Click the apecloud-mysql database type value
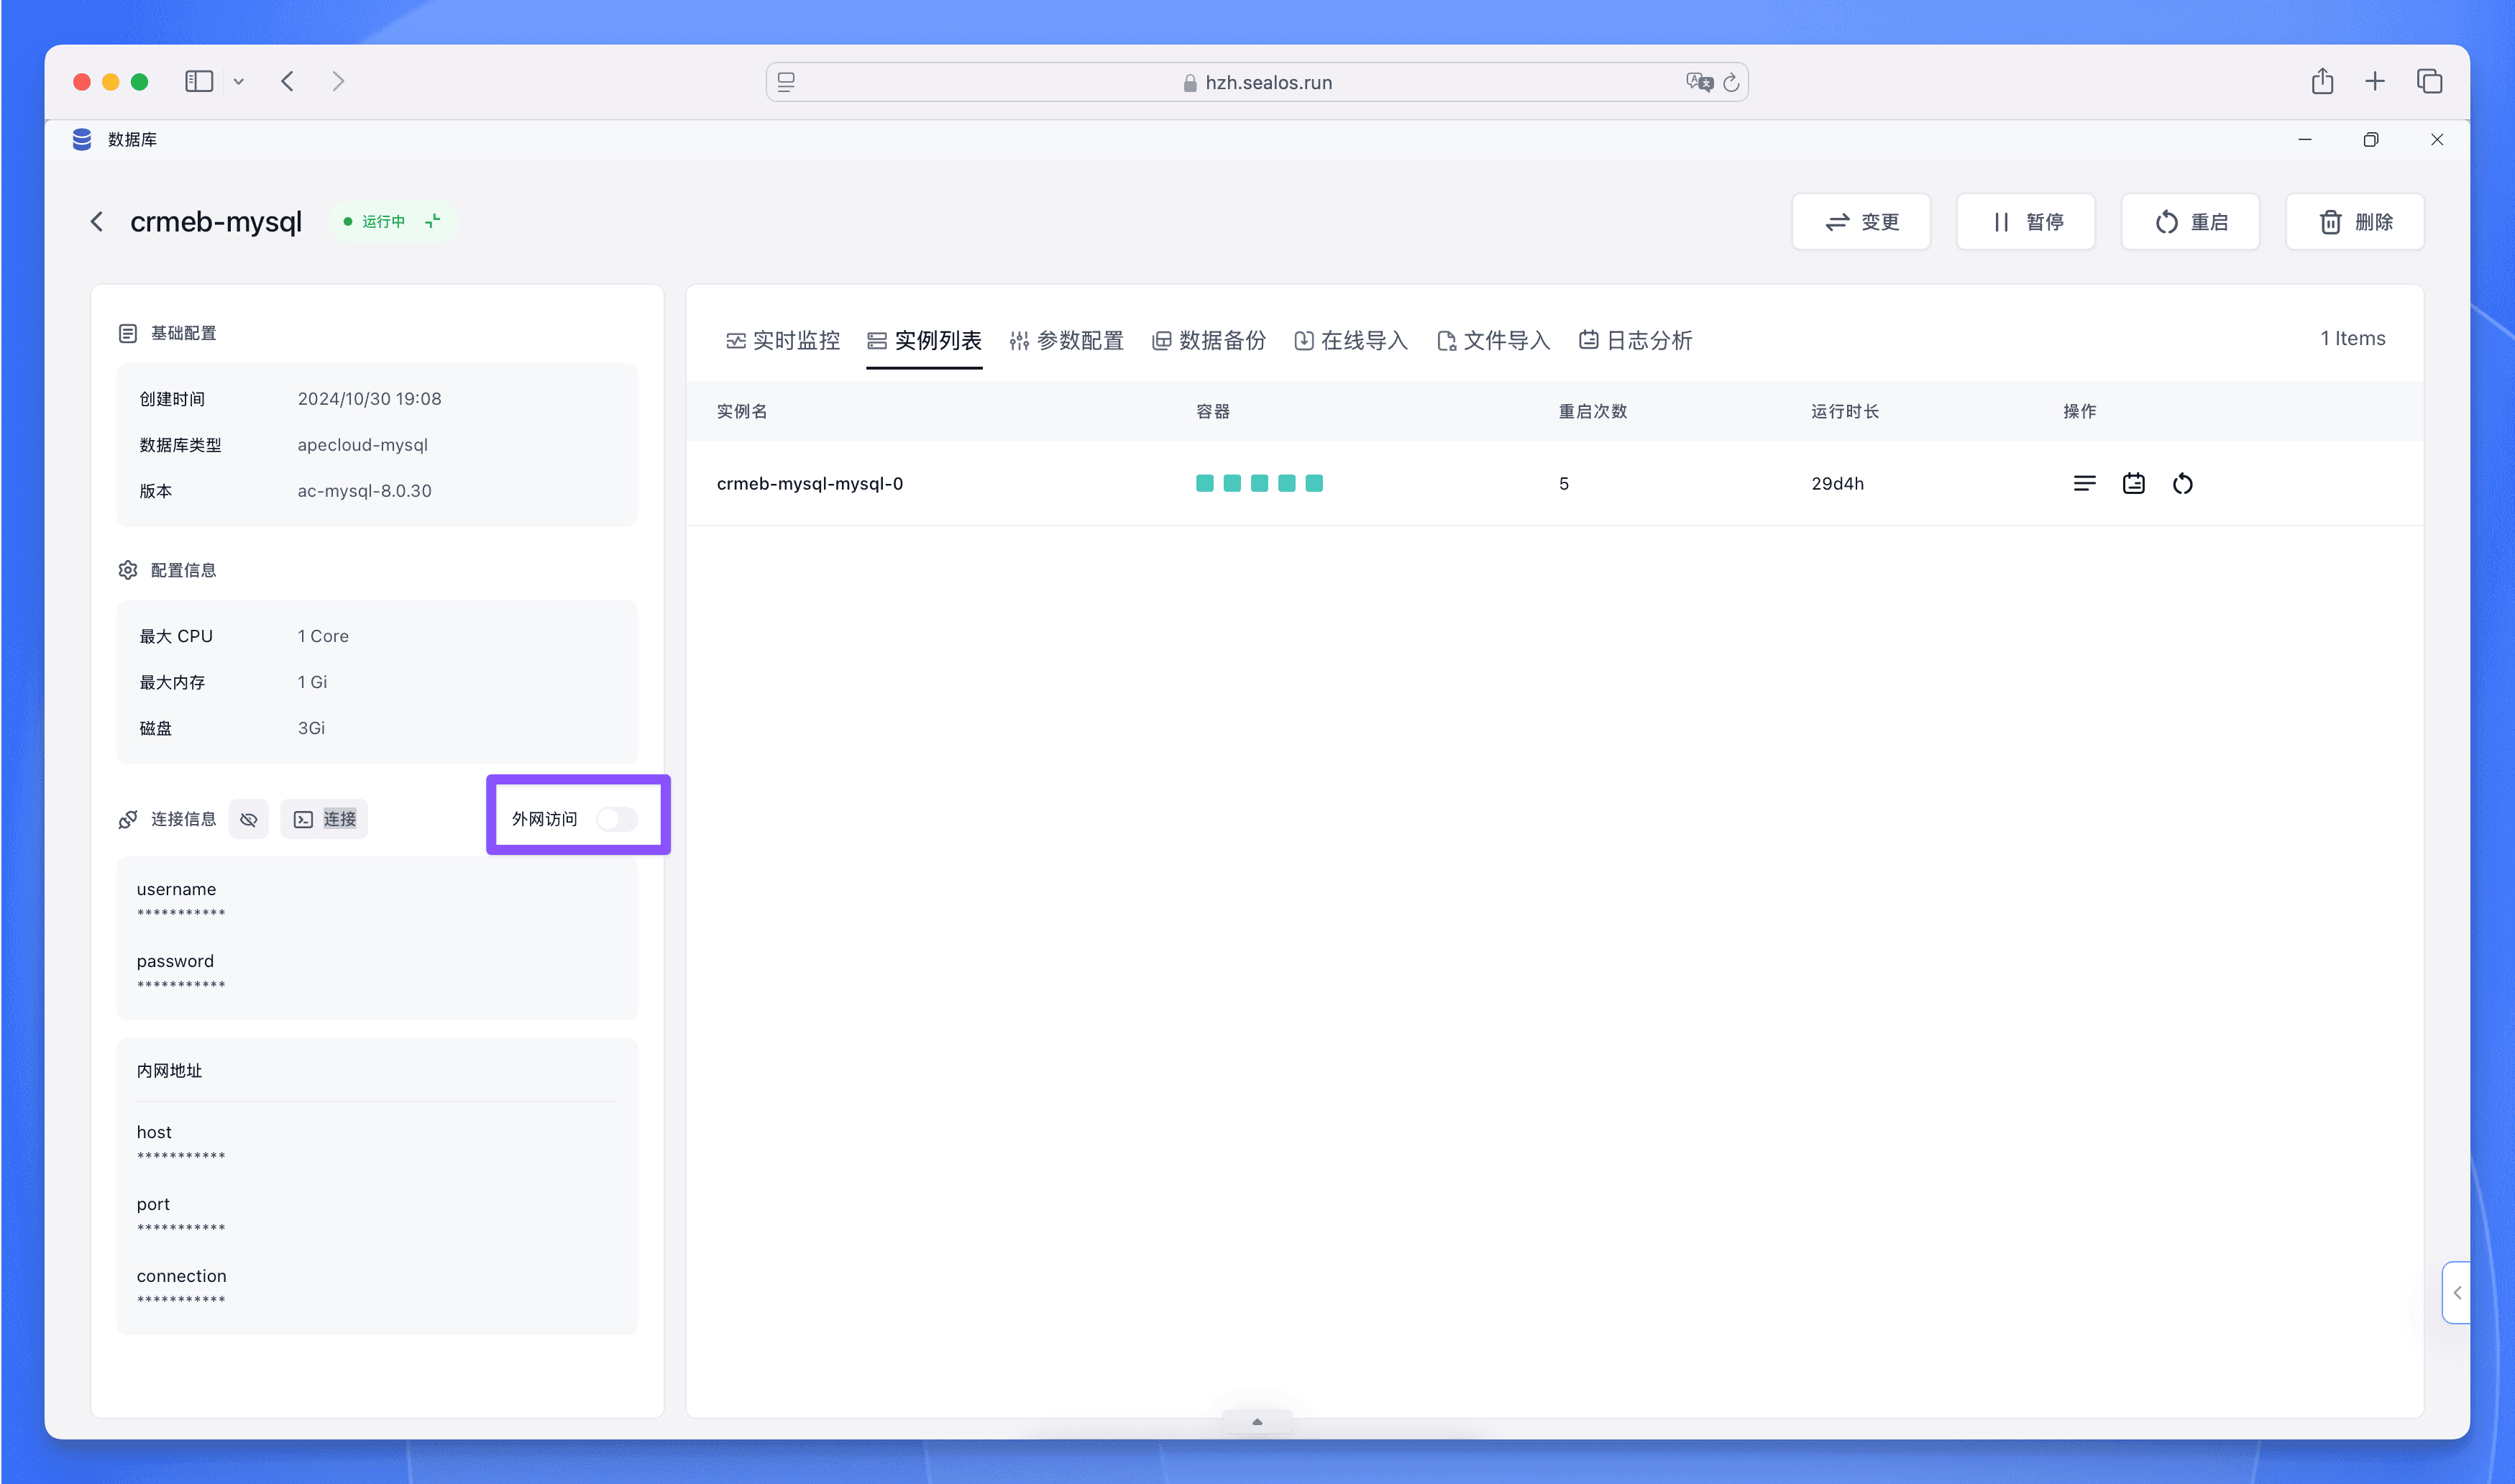The width and height of the screenshot is (2515, 1484). pyautogui.click(x=362, y=445)
